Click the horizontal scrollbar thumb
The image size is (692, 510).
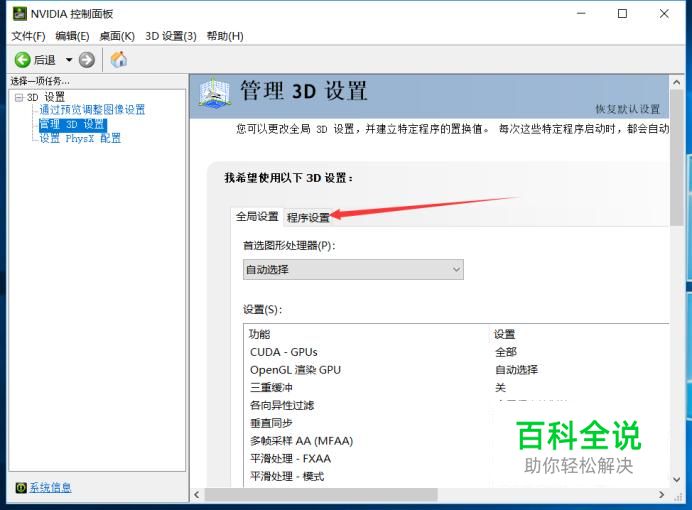click(x=321, y=495)
